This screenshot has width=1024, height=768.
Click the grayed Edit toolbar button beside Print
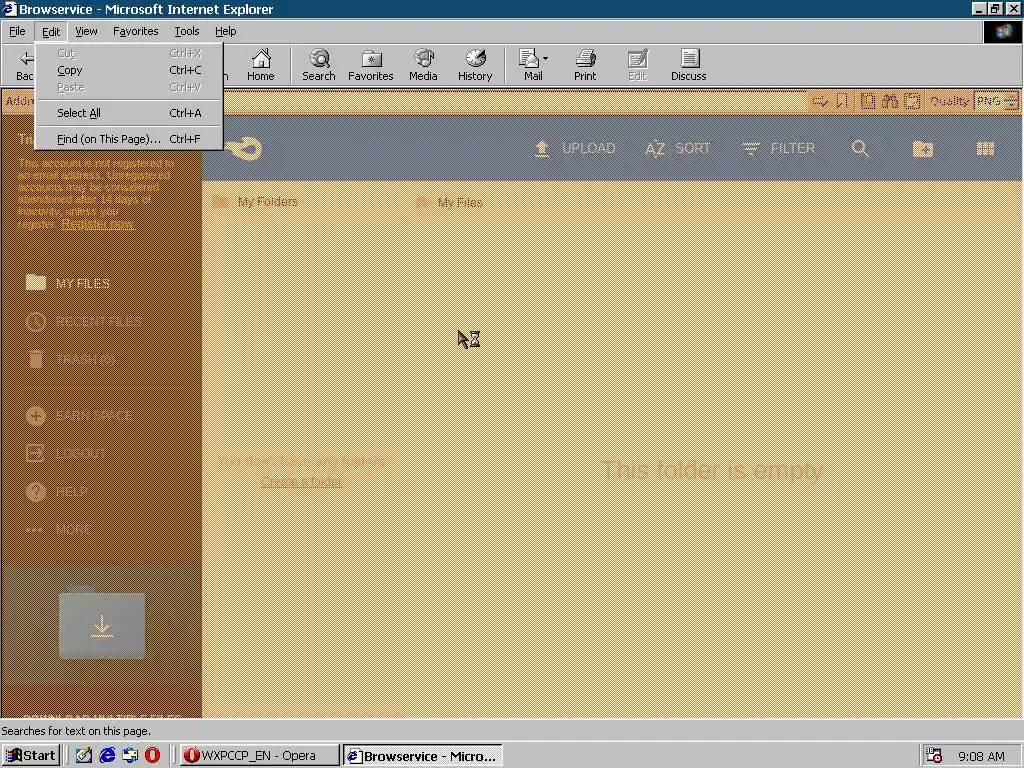(637, 65)
